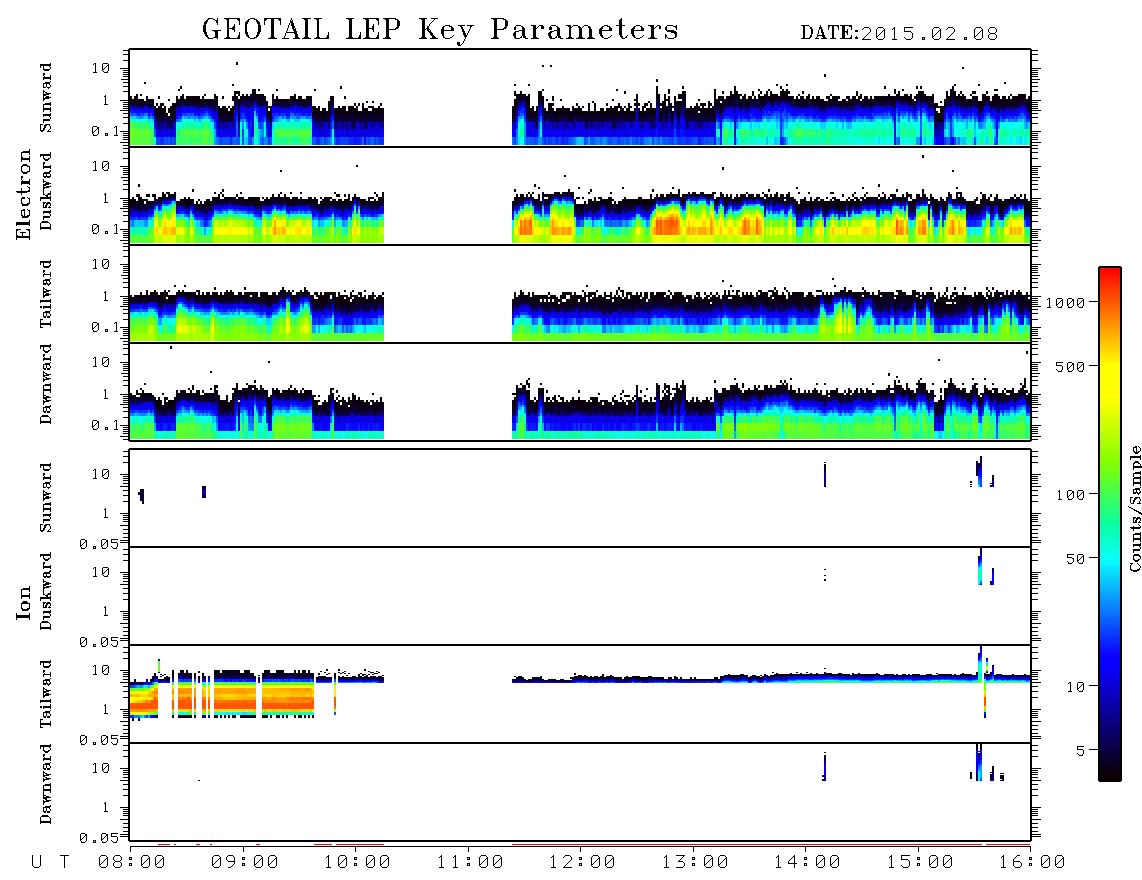
Task: Click the '500' colorbar tick value
Action: [x=1070, y=367]
